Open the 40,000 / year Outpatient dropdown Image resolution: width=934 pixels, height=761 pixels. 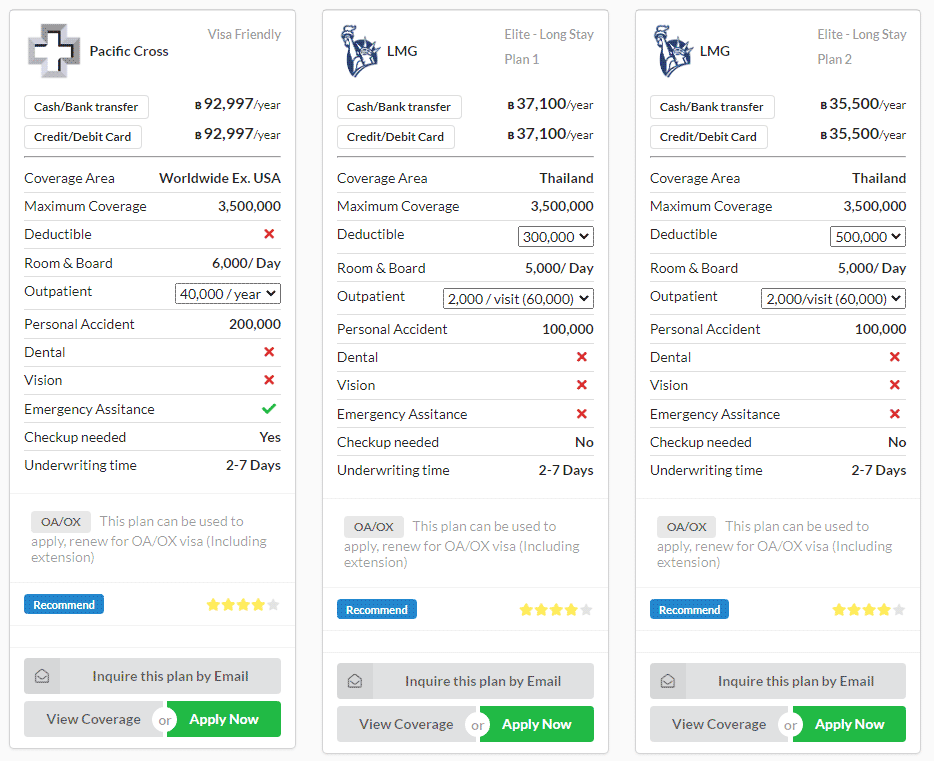click(228, 294)
